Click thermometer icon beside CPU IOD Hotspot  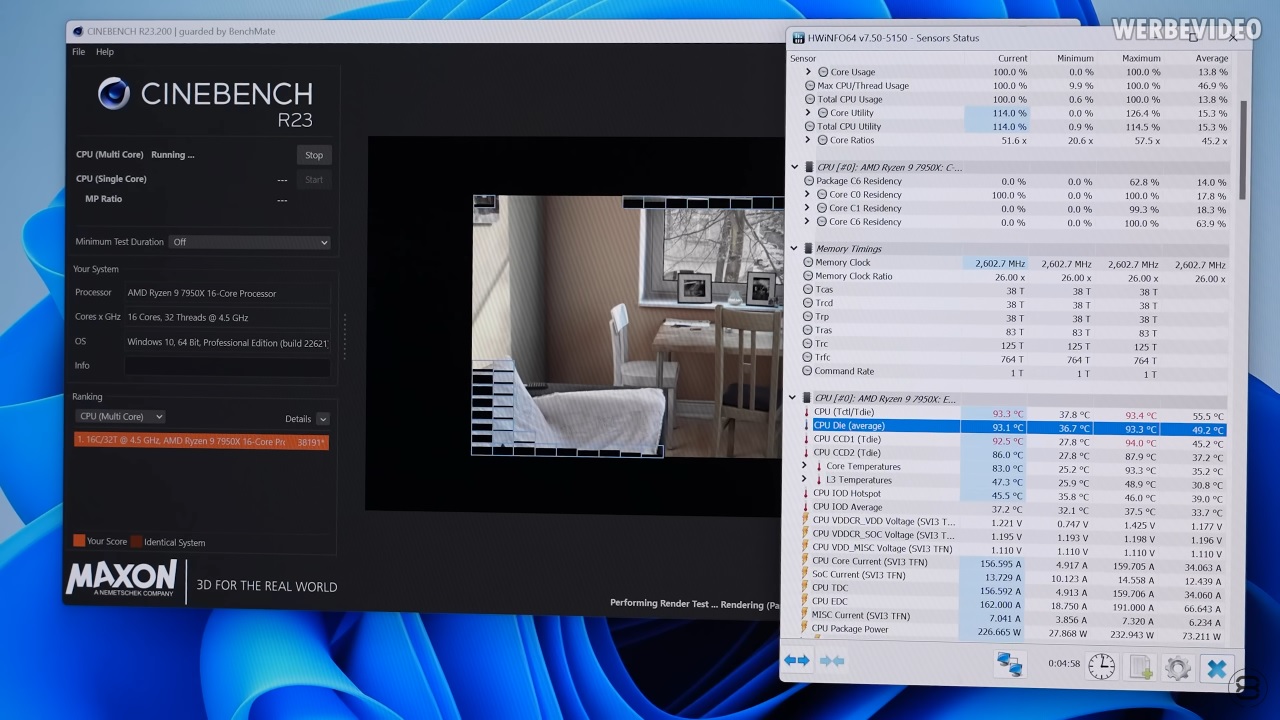click(806, 493)
